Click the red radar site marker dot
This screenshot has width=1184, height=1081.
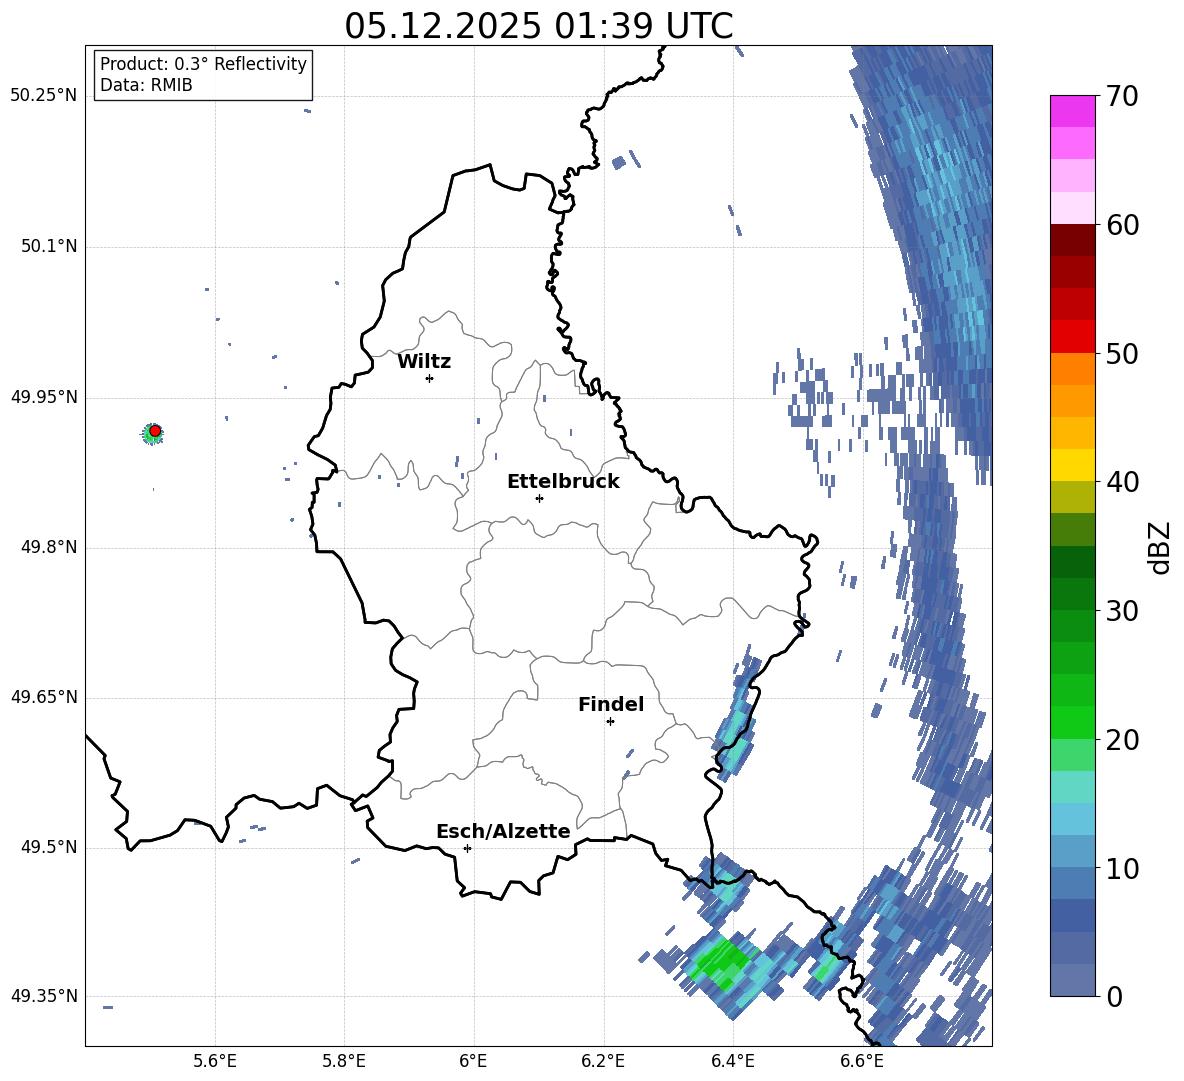(x=155, y=431)
